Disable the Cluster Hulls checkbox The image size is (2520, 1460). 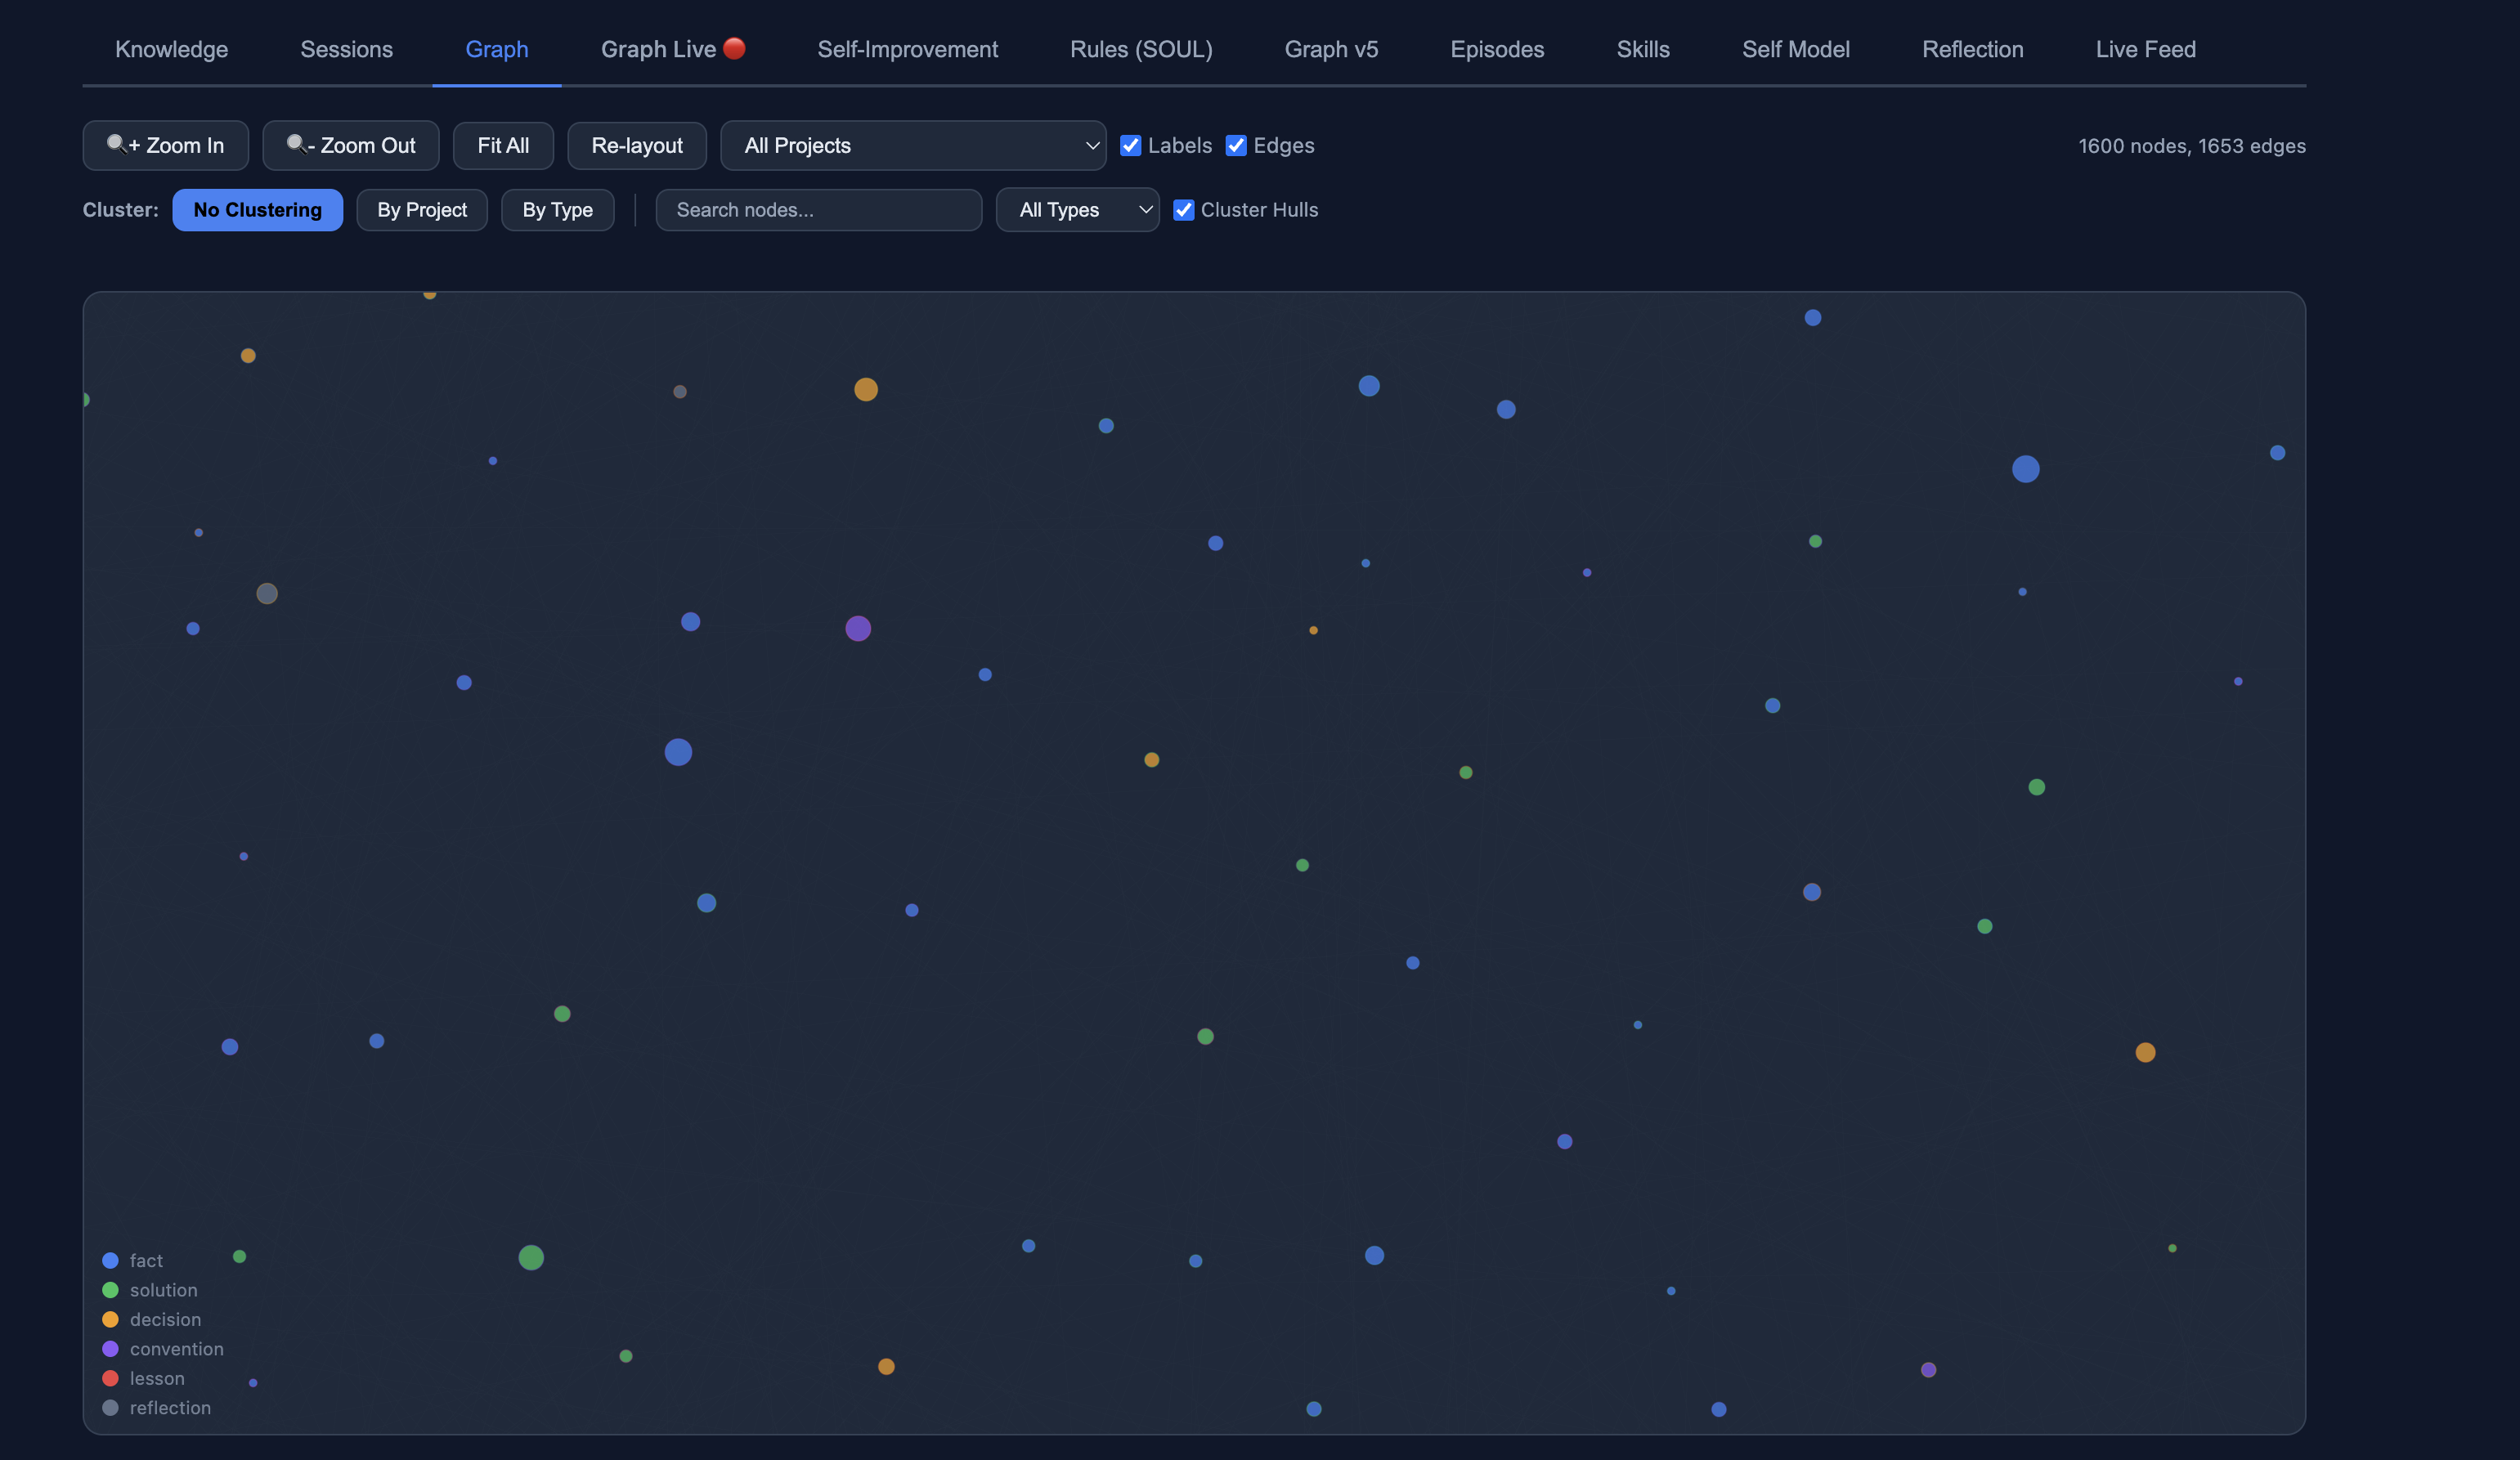coord(1183,210)
